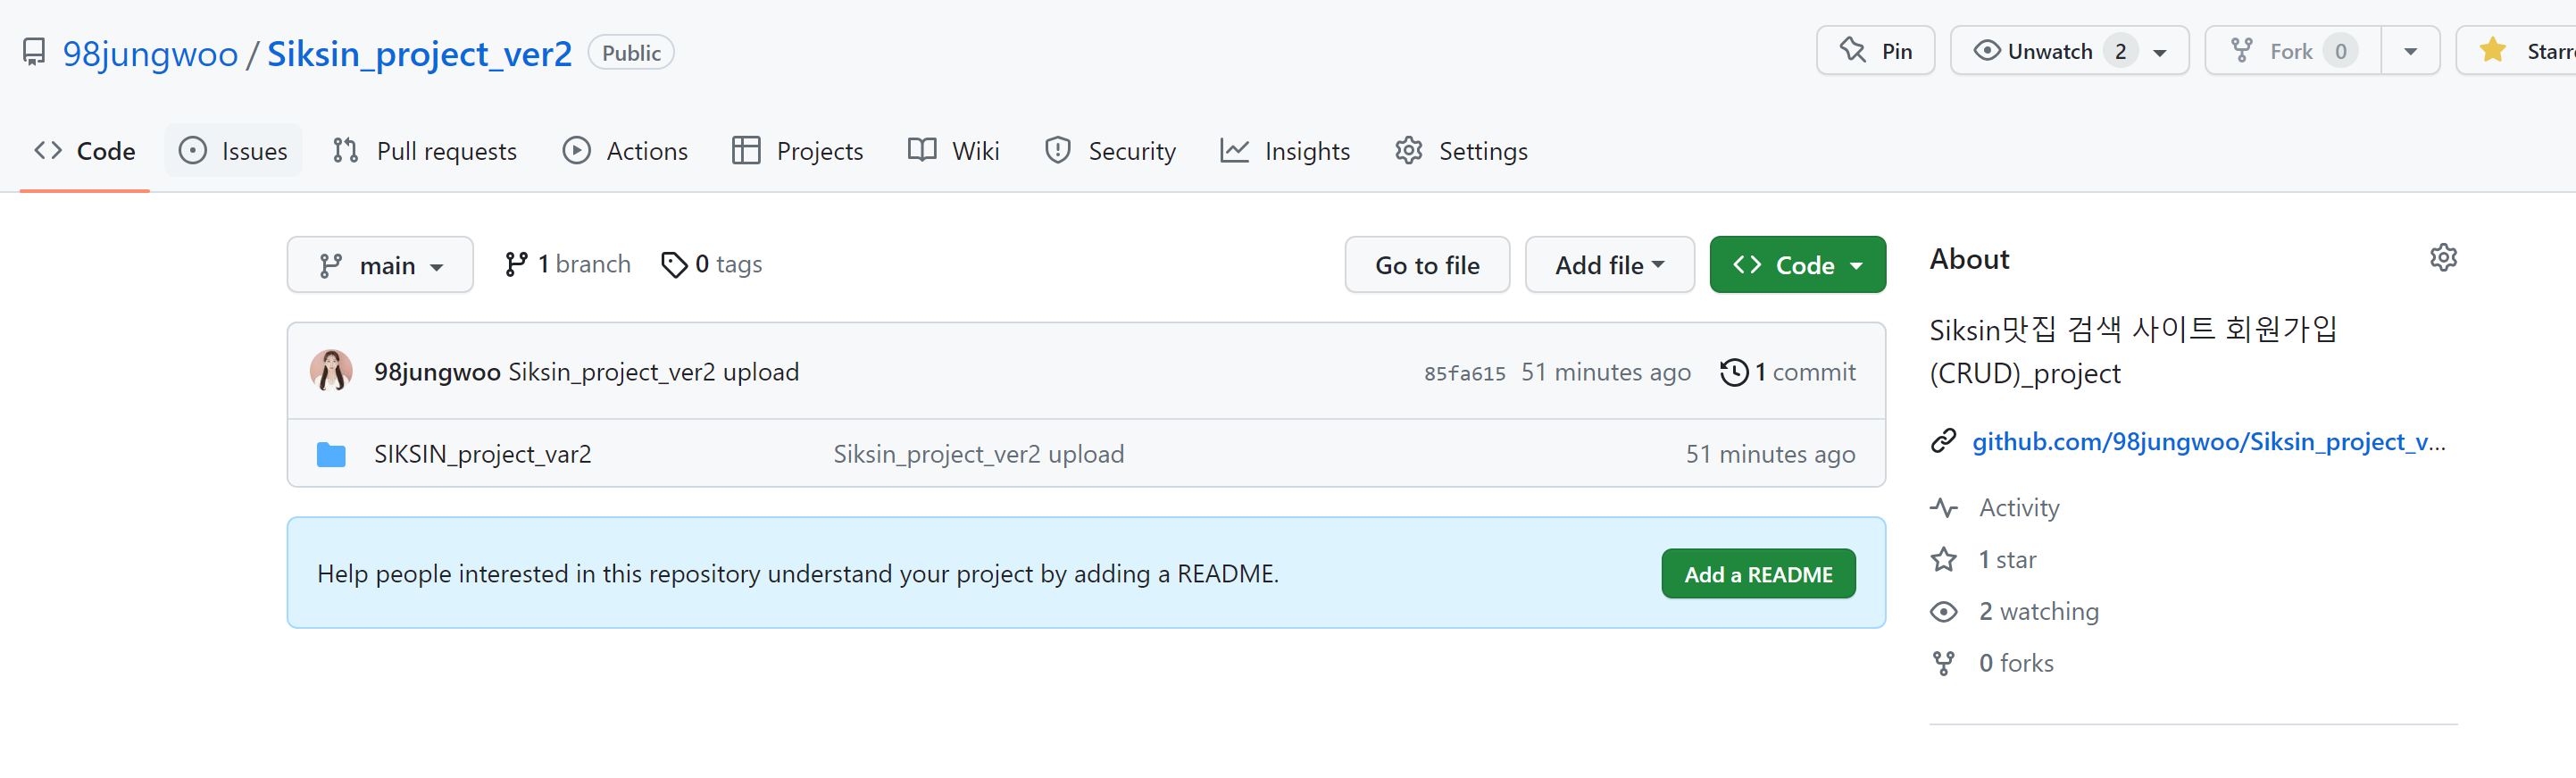Open the repository Settings tab
Viewport: 2576px width, 778px height.
click(1461, 151)
